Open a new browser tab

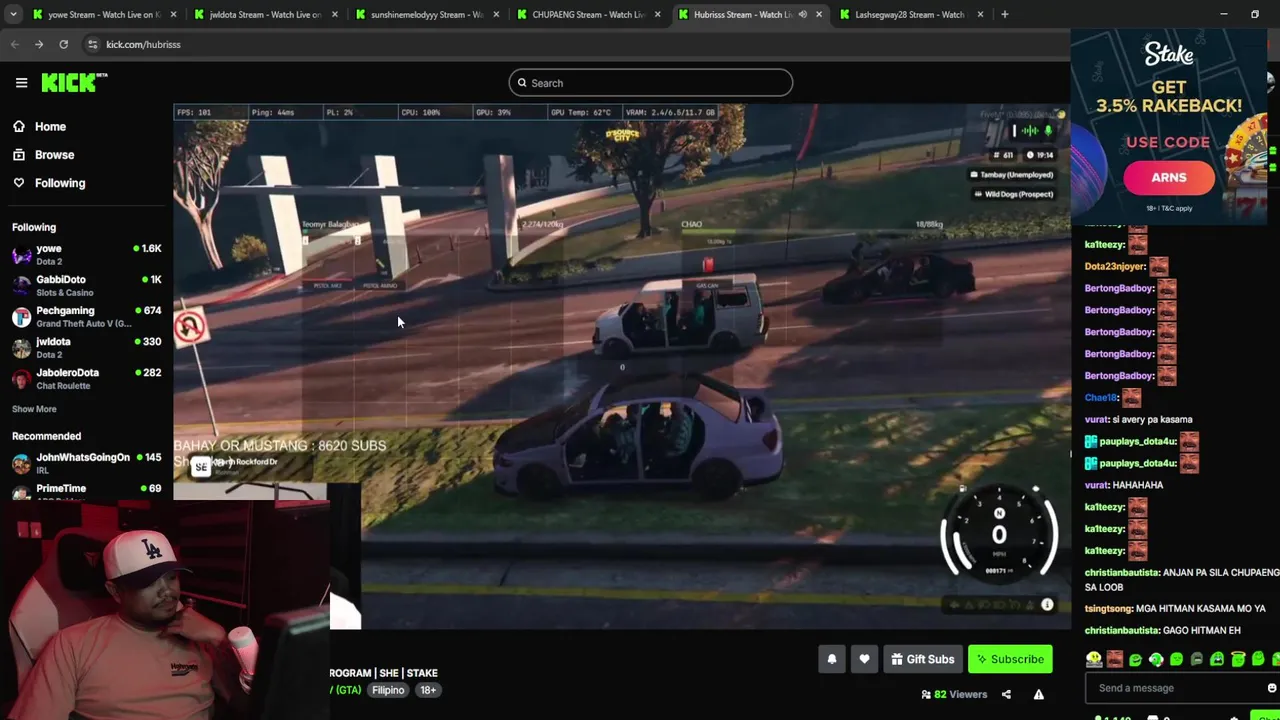point(1004,14)
